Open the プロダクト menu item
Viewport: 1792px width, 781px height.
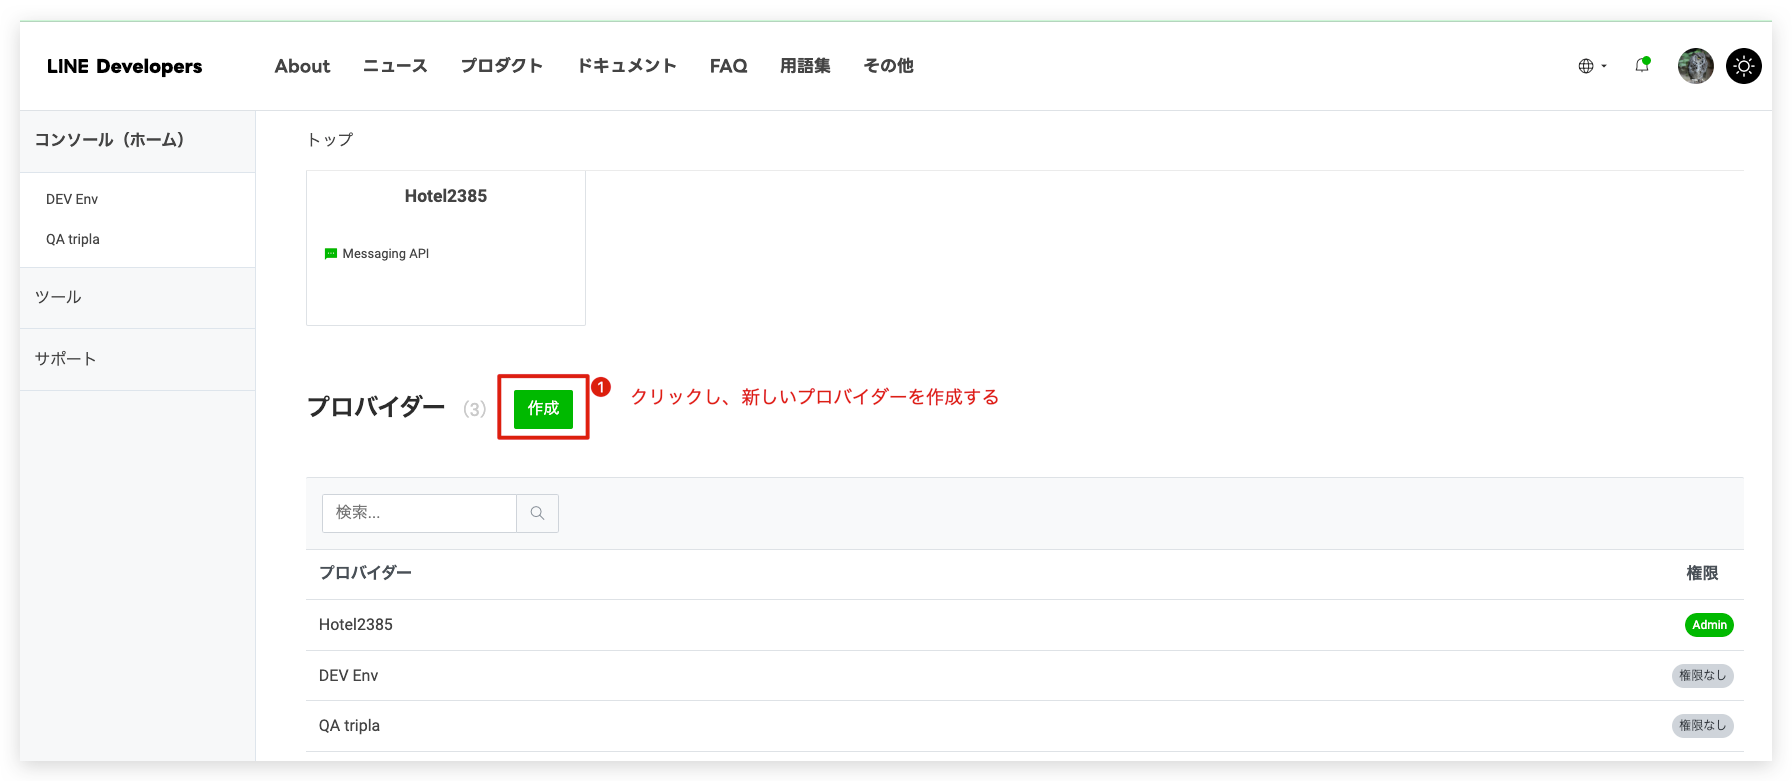click(x=502, y=66)
